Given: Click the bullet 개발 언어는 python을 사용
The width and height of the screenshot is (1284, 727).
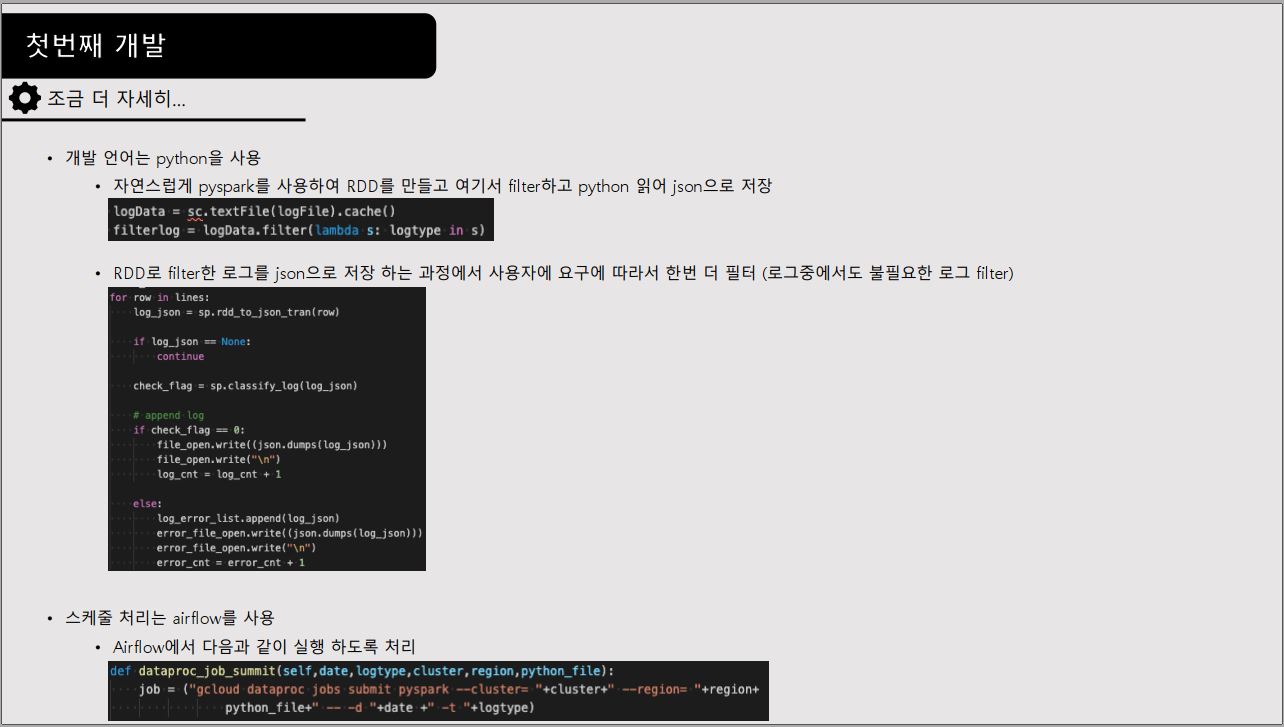Looking at the screenshot, I should [163, 158].
